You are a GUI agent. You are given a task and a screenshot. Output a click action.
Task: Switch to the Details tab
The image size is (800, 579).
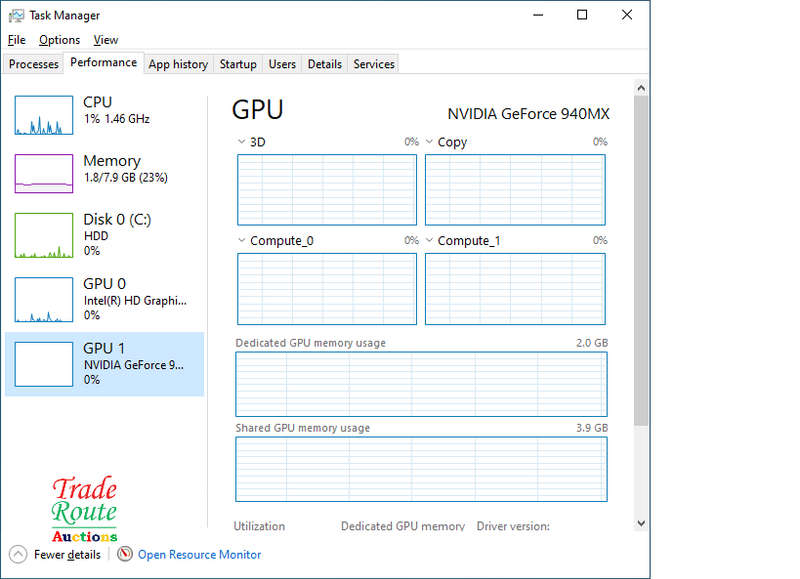point(324,64)
